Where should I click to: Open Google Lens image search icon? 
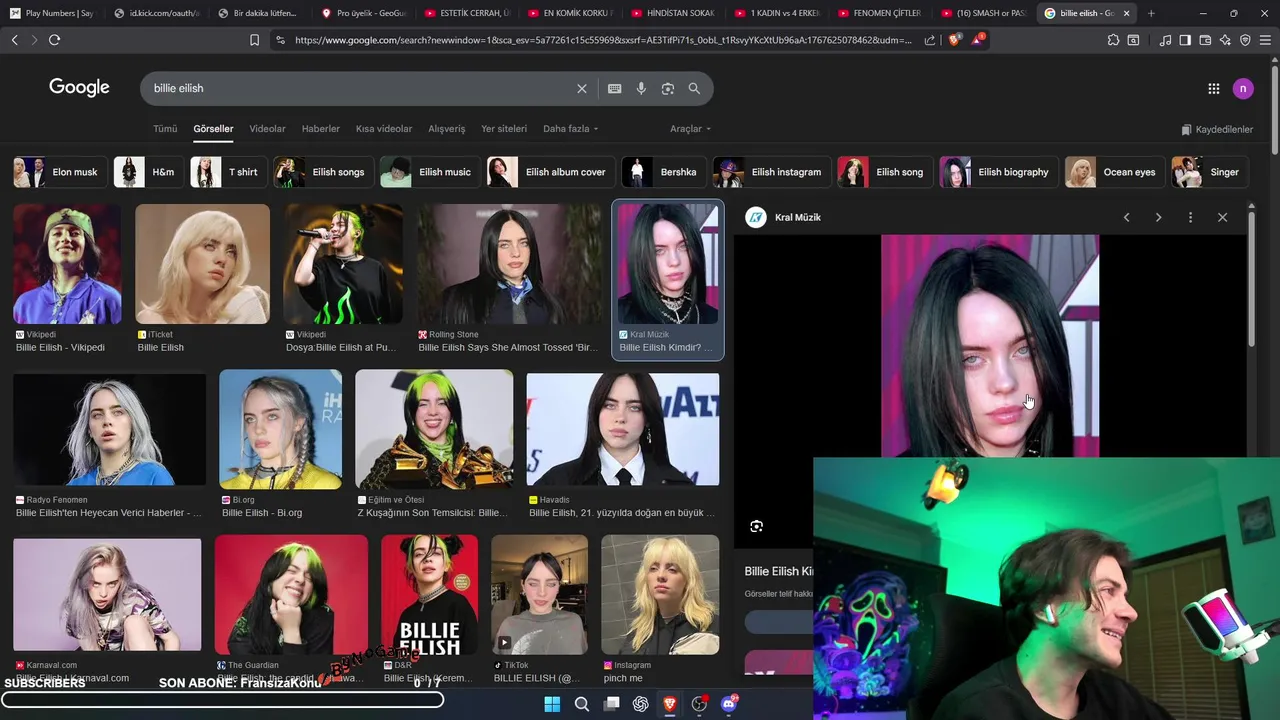[x=668, y=88]
